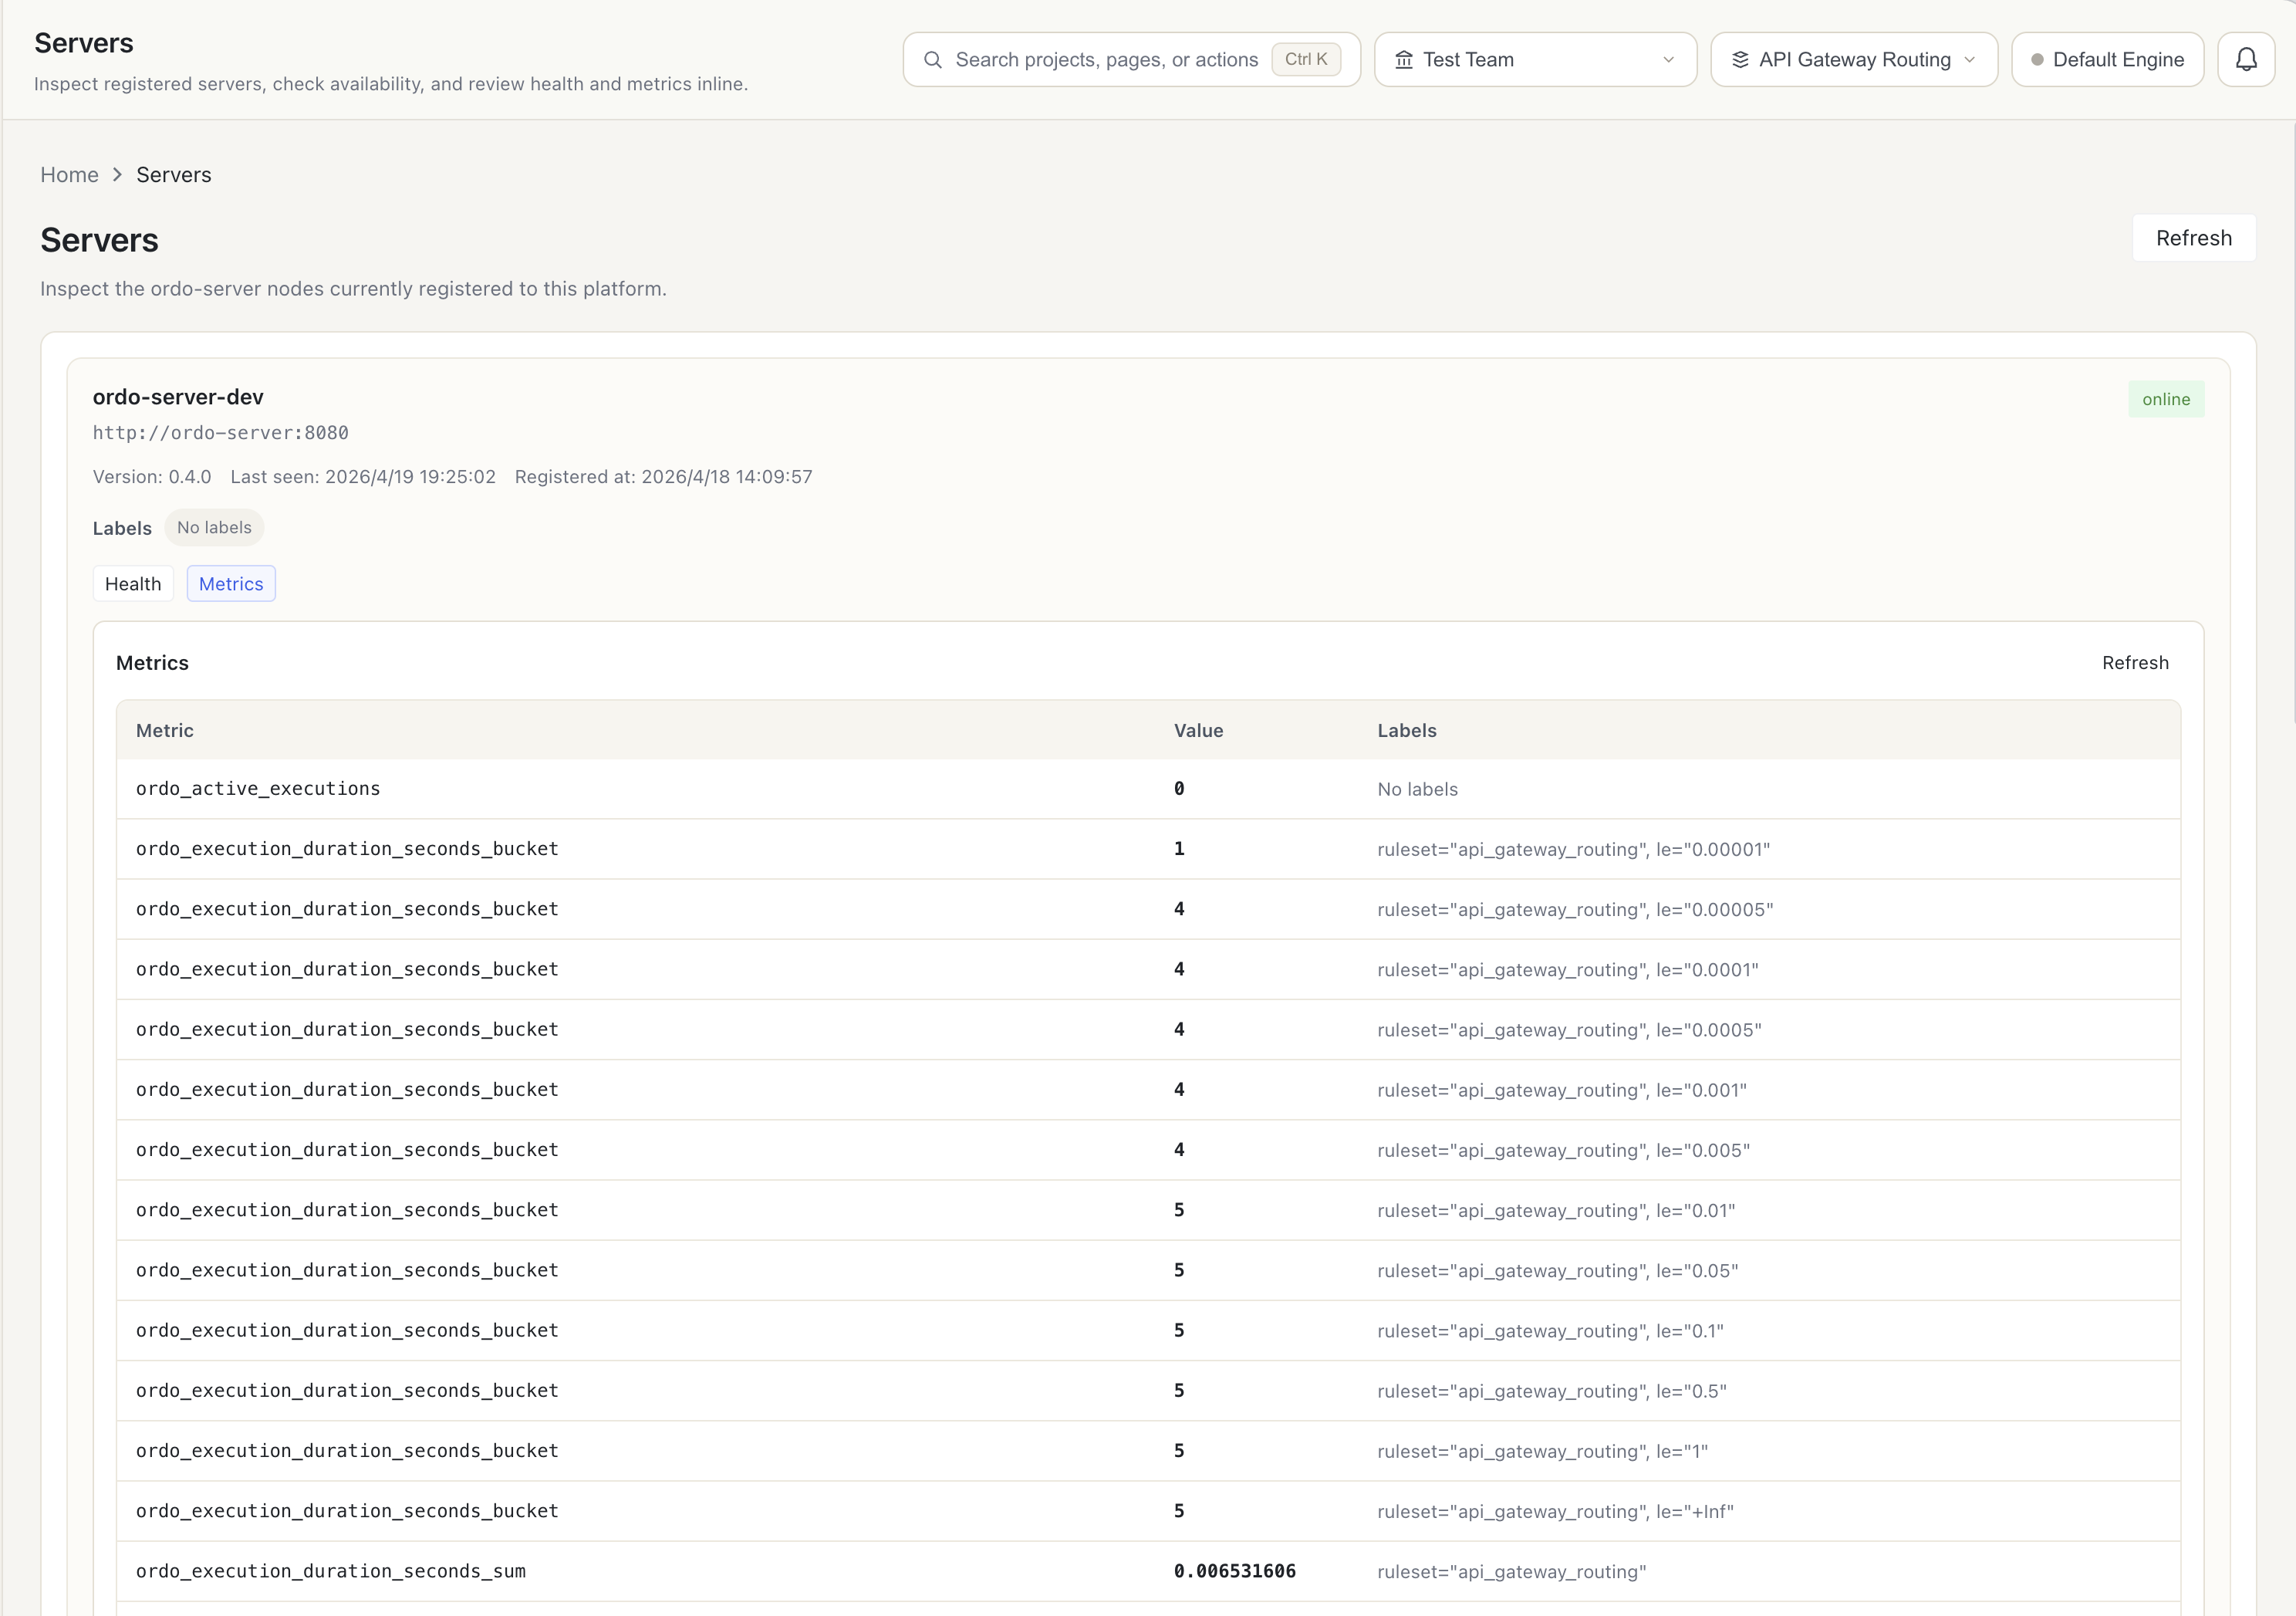This screenshot has width=2296, height=1616.
Task: Click the notification bell icon
Action: [2246, 60]
